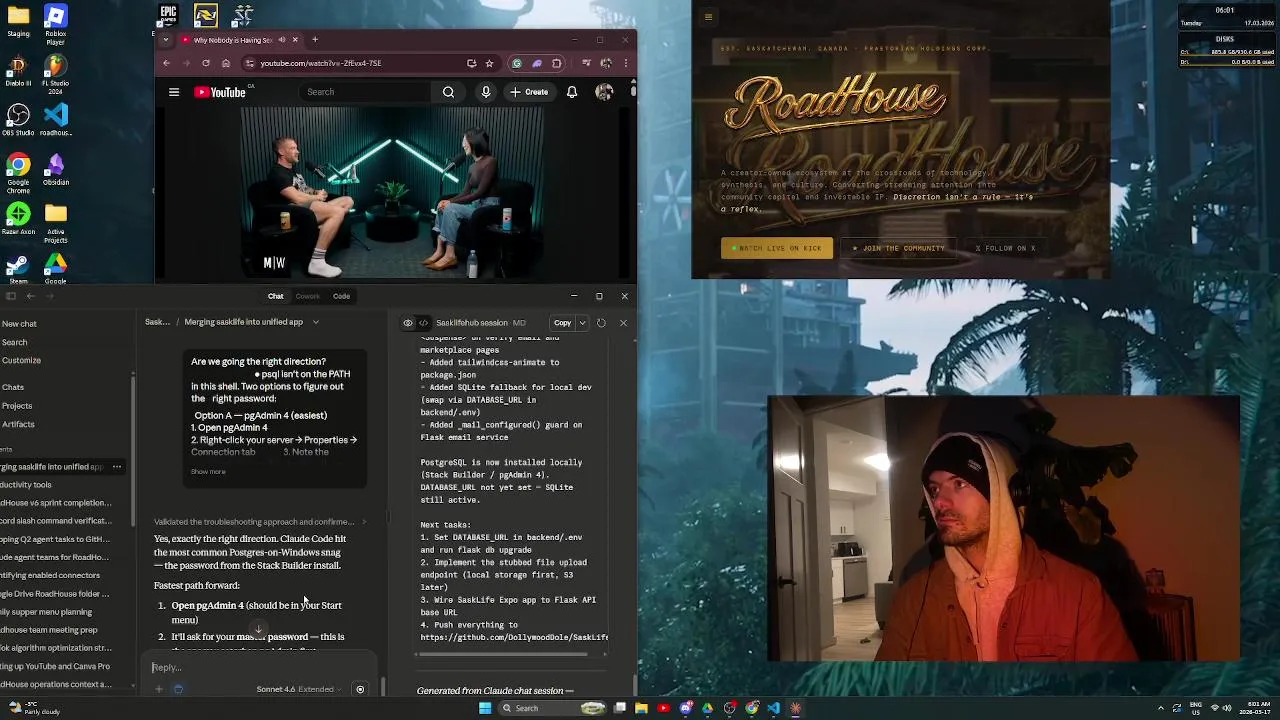
Task: Open the Chrome extensions puzzle icon
Action: click(x=557, y=63)
